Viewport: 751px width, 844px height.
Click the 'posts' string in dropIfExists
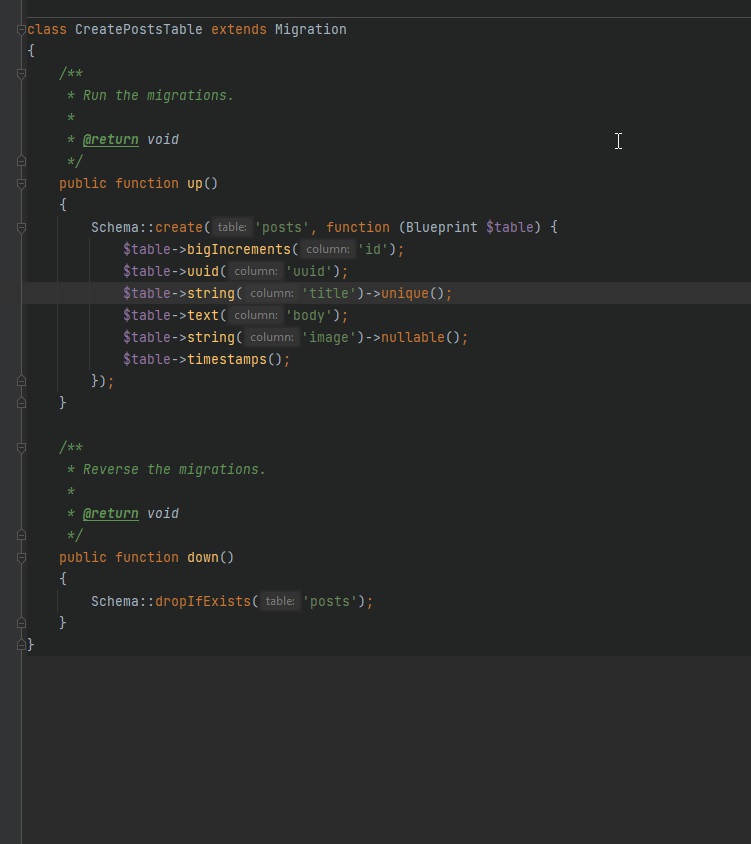[x=329, y=601]
